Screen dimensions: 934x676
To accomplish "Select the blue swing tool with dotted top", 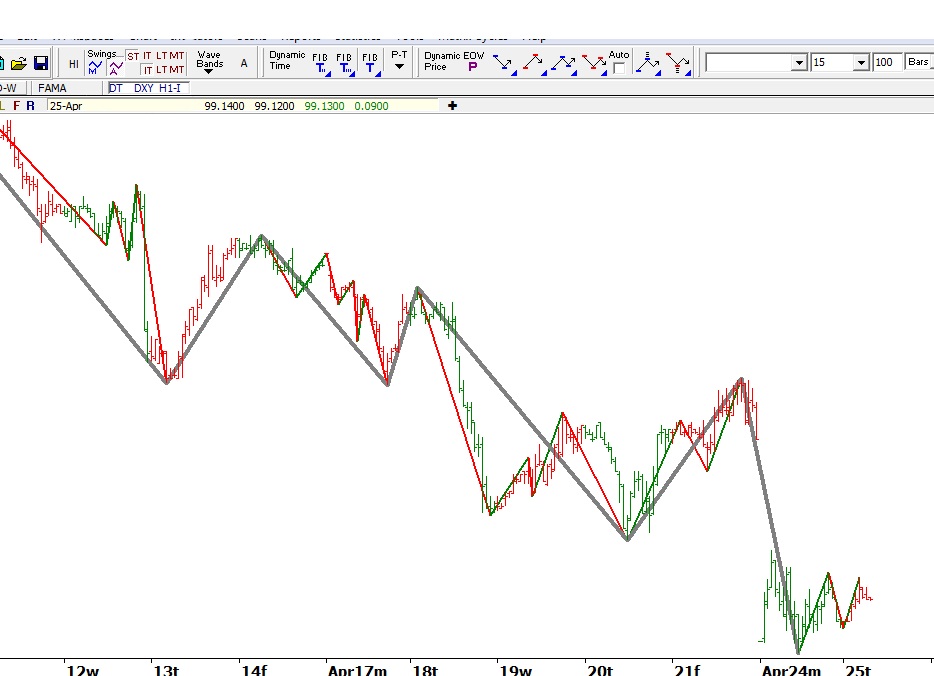I will (x=648, y=64).
